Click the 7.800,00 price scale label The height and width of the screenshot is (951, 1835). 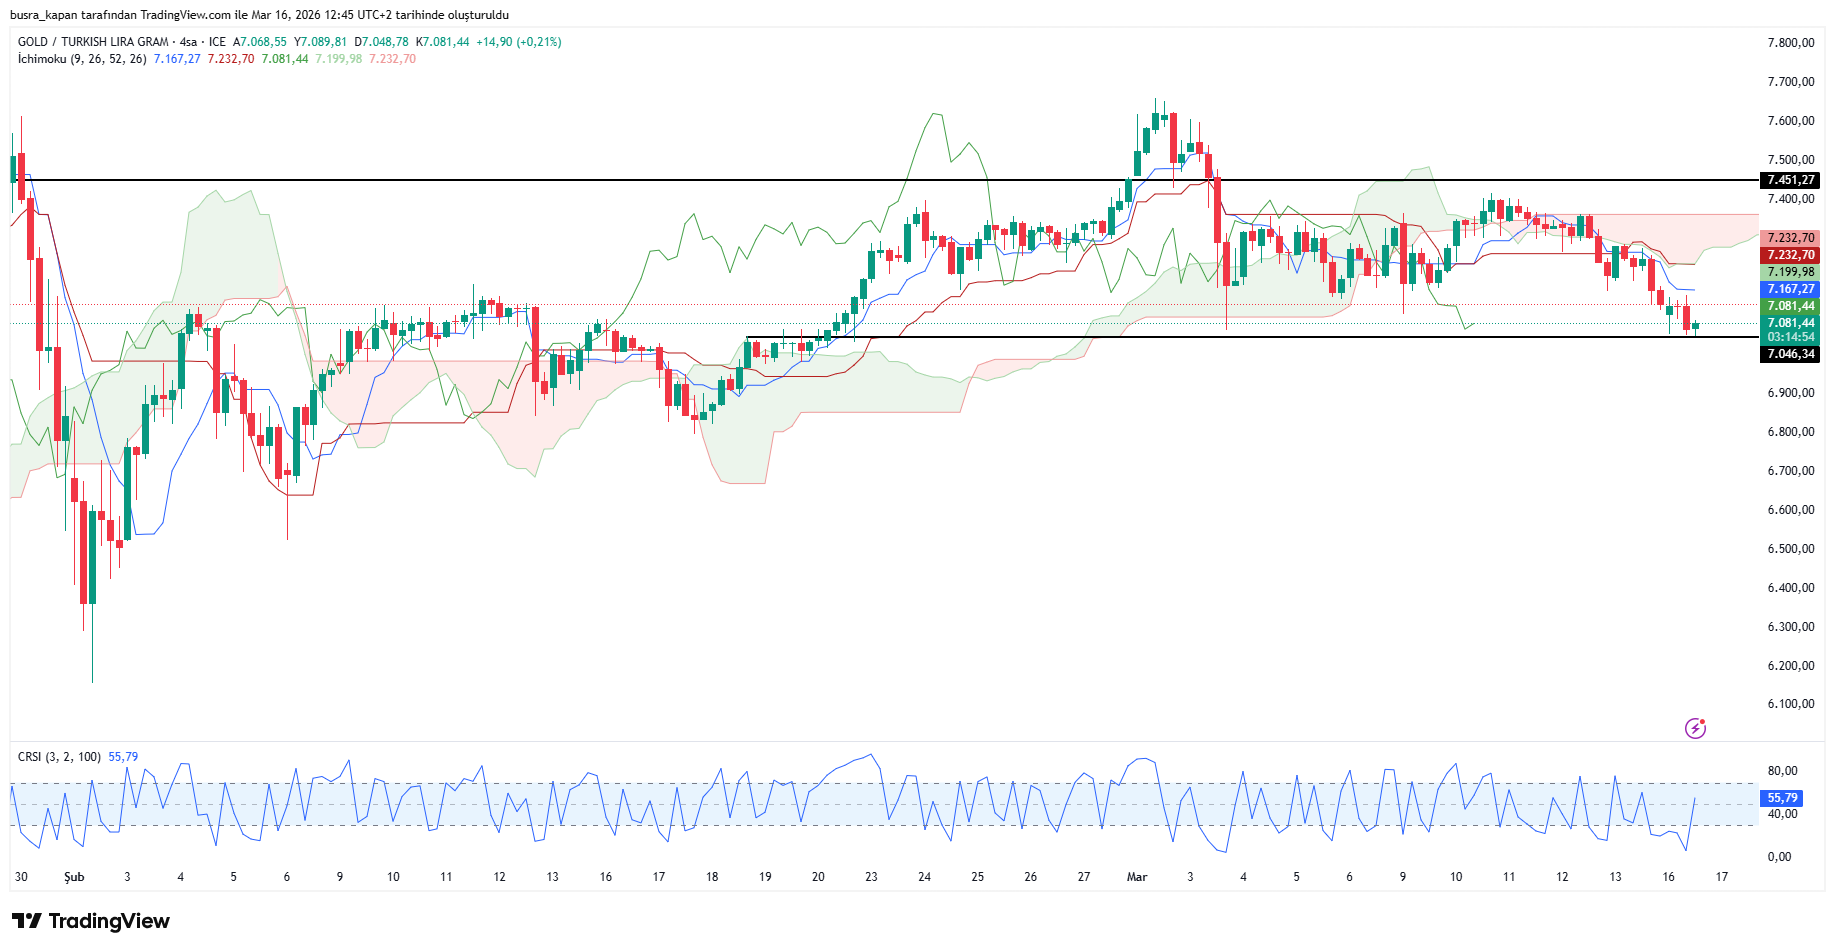[x=1790, y=43]
